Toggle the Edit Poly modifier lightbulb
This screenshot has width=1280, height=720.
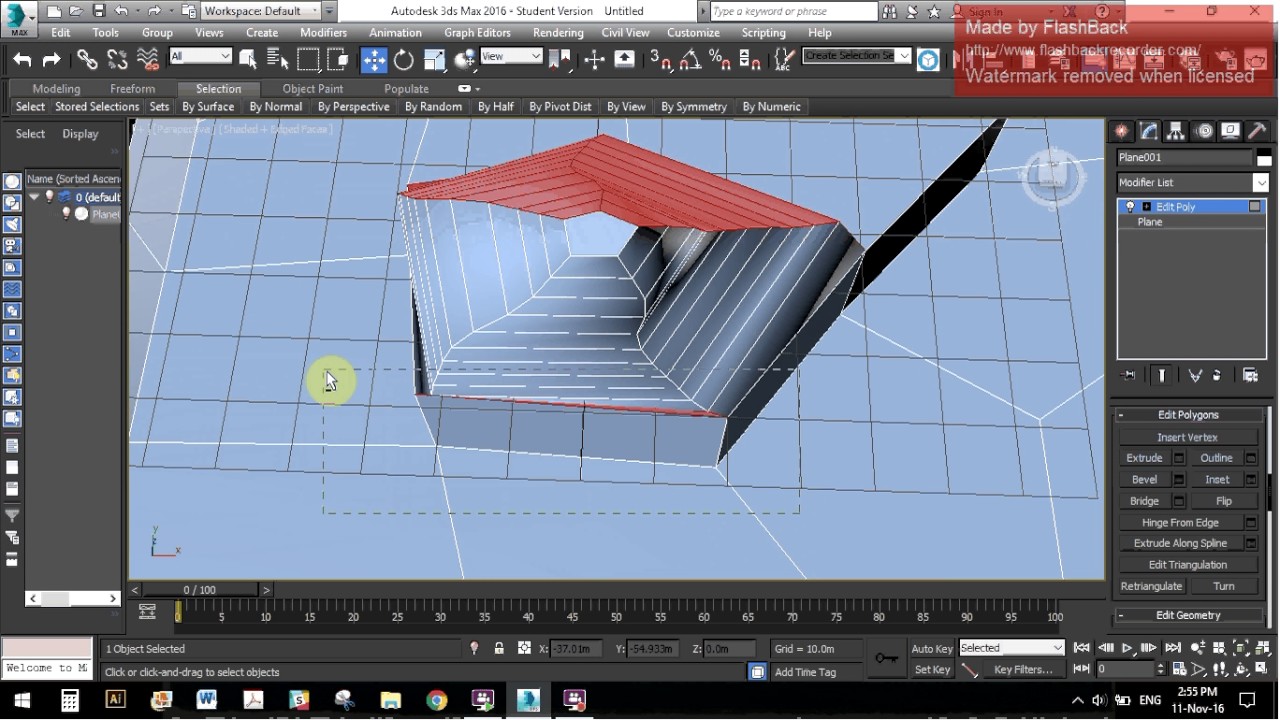point(1131,207)
